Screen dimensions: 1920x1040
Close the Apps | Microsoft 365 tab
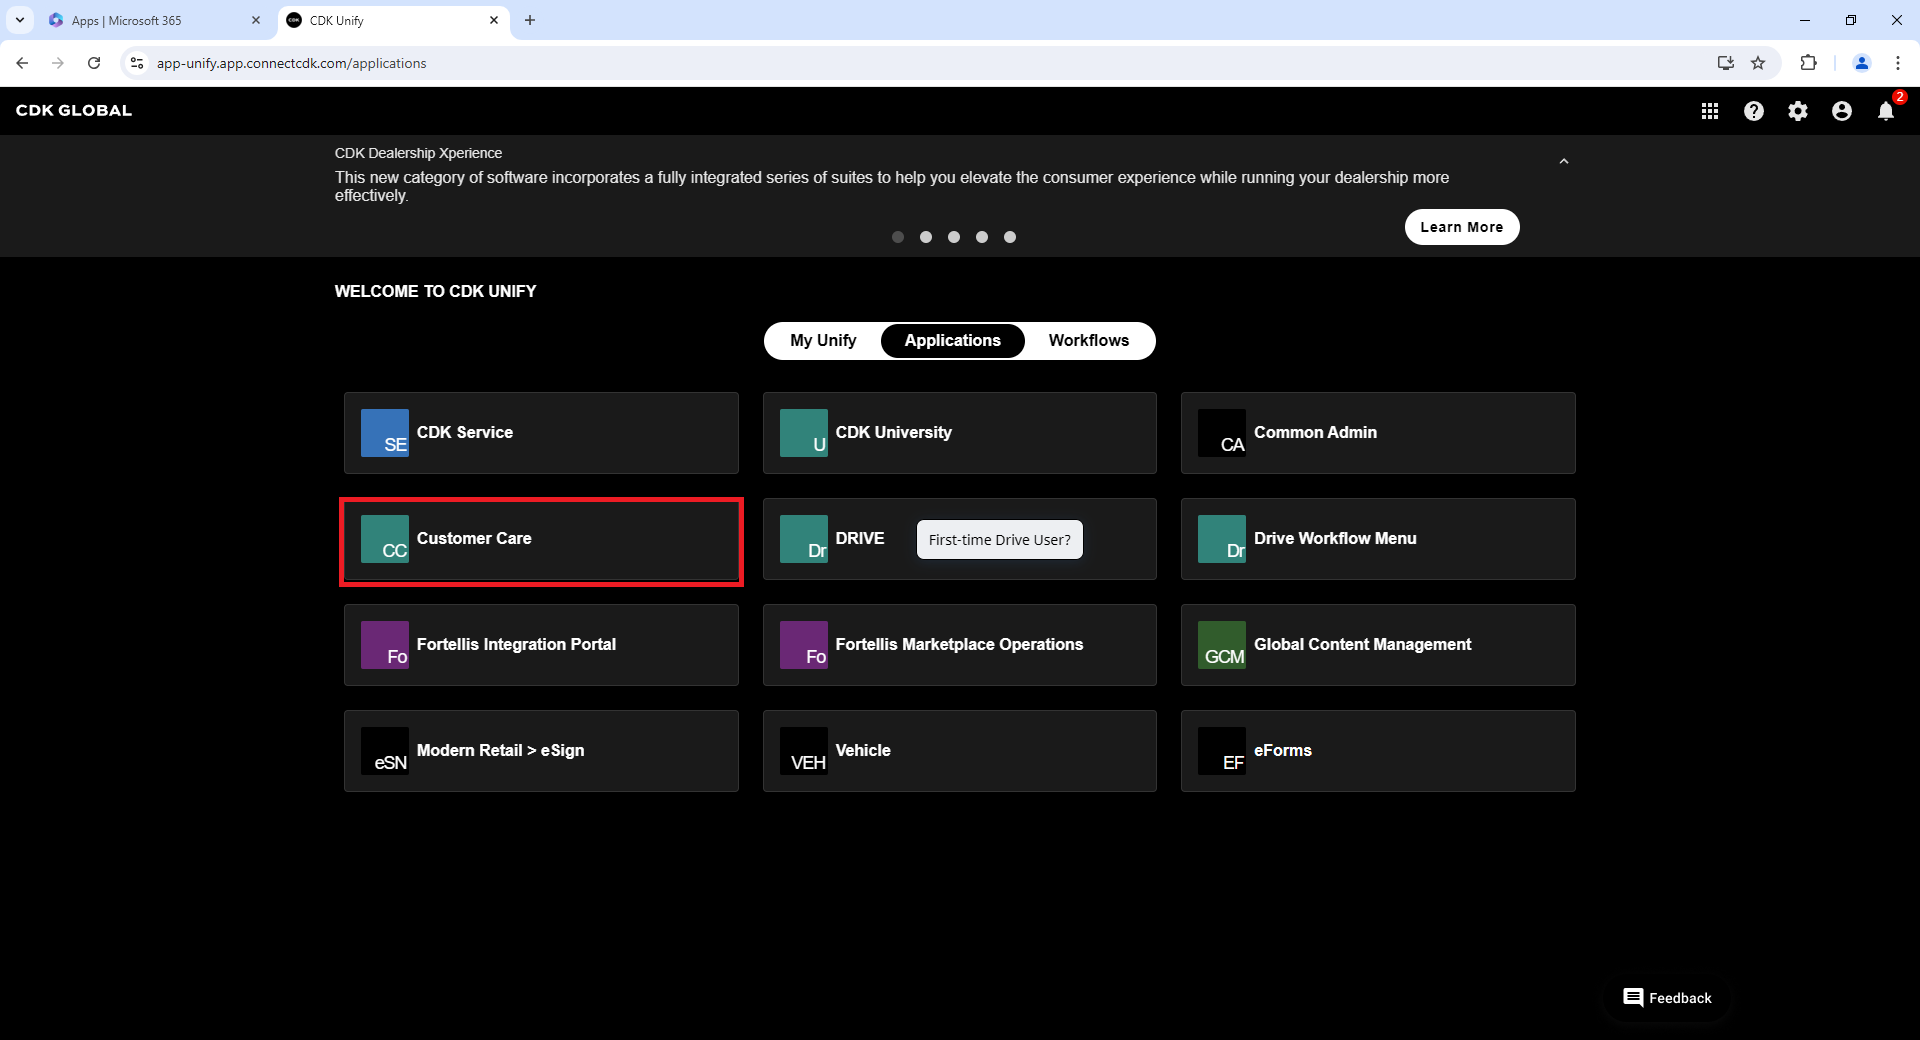tap(256, 20)
